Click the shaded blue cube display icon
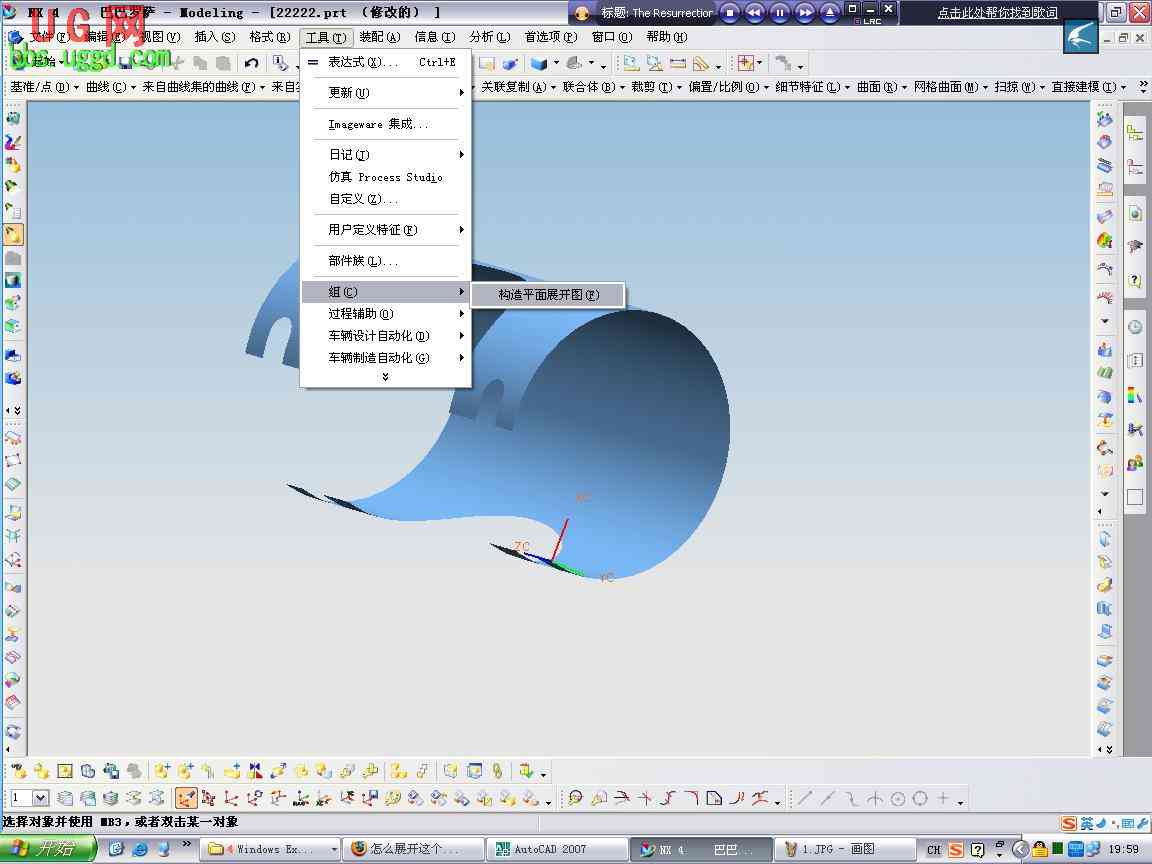1152x864 pixels. (539, 64)
